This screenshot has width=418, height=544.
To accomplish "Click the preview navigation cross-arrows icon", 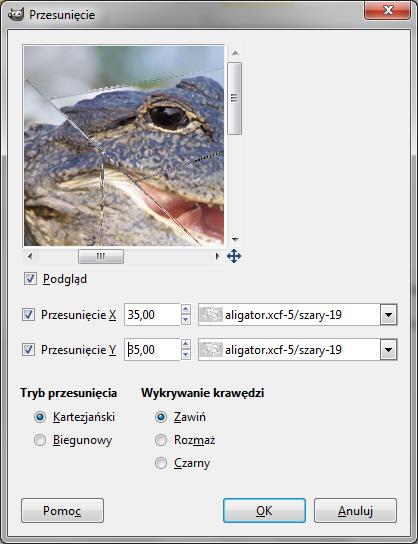I will (x=234, y=256).
